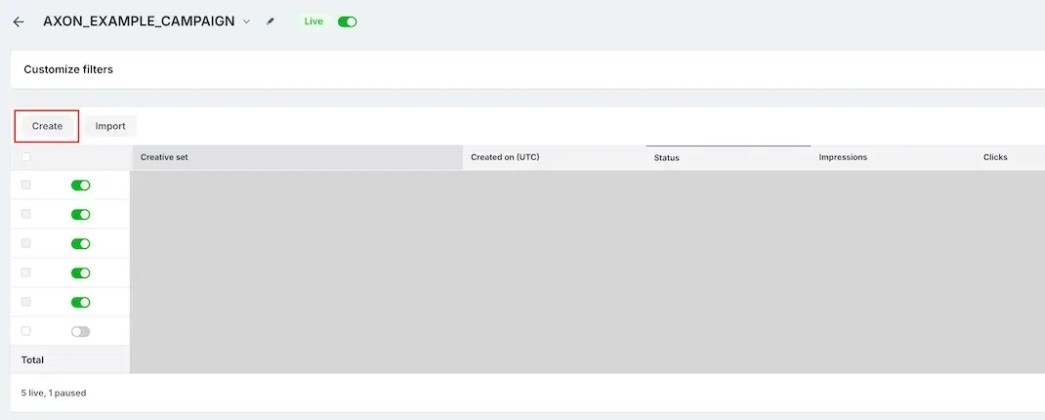
Task: Edit campaign name with the pencil icon
Action: pos(270,21)
